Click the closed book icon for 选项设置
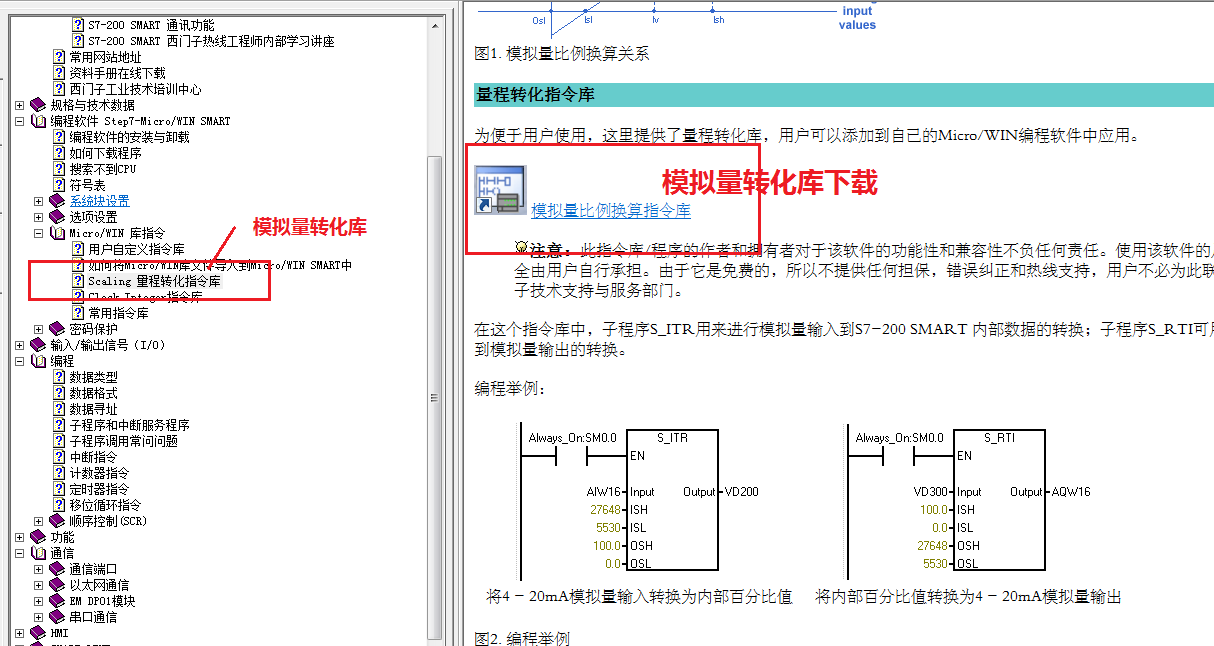 coord(57,217)
